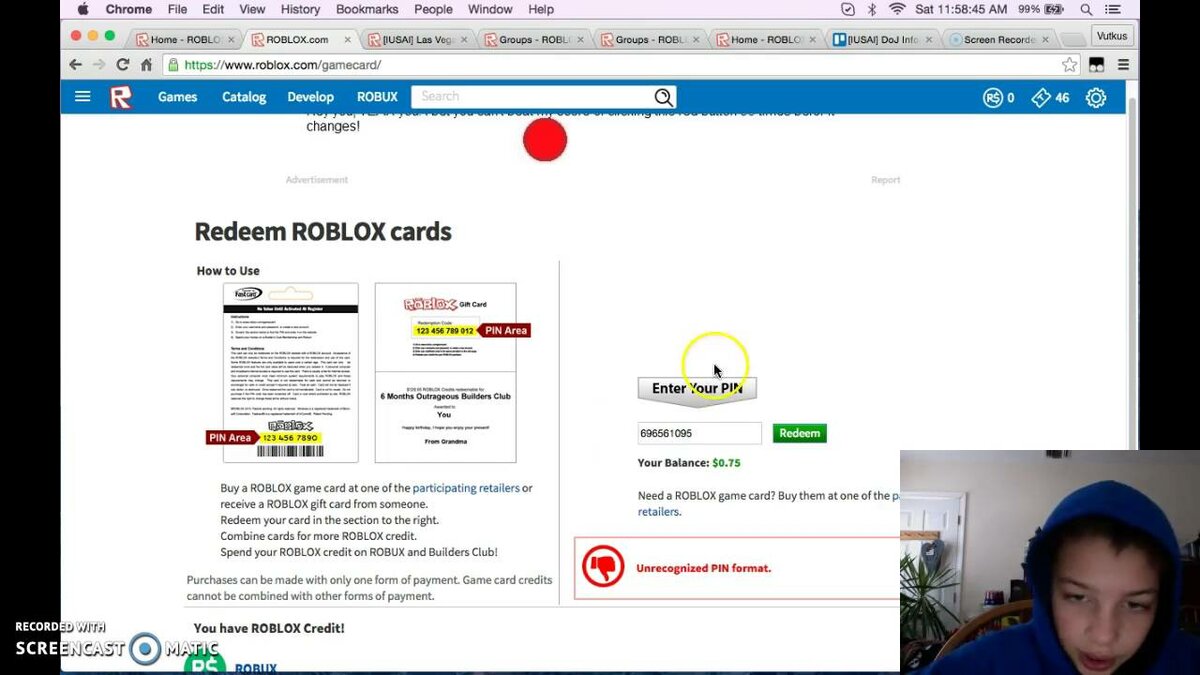Viewport: 1200px width, 675px height.
Task: Close the Las Vegas tab
Action: (x=464, y=40)
